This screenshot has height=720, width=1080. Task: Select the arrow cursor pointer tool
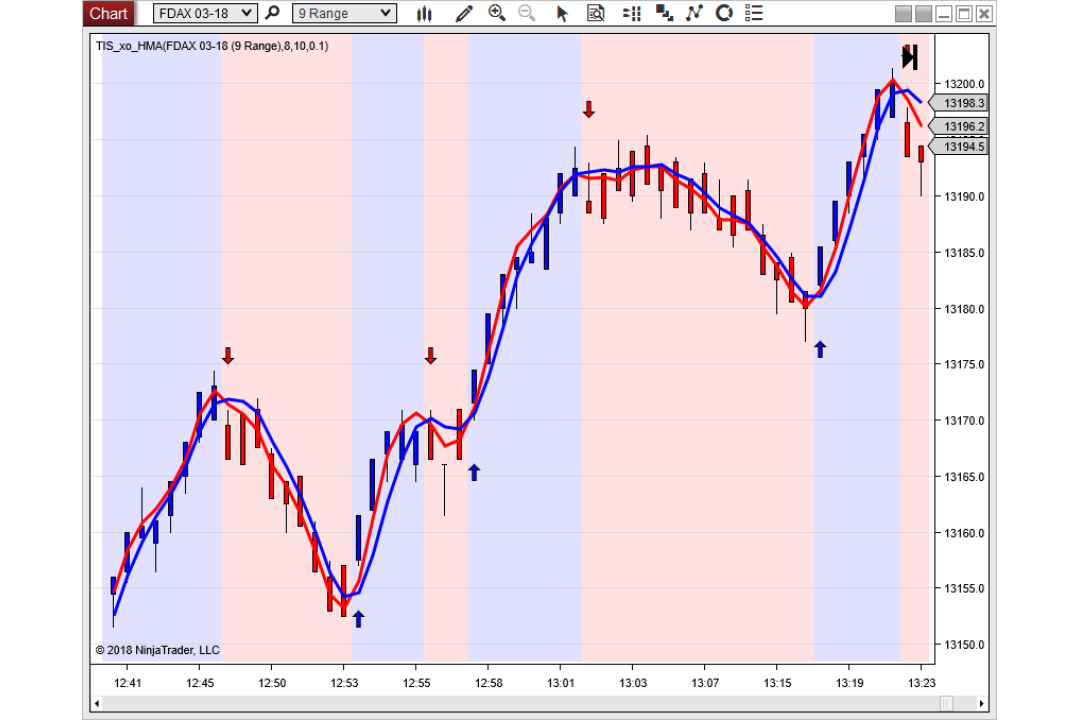[562, 13]
